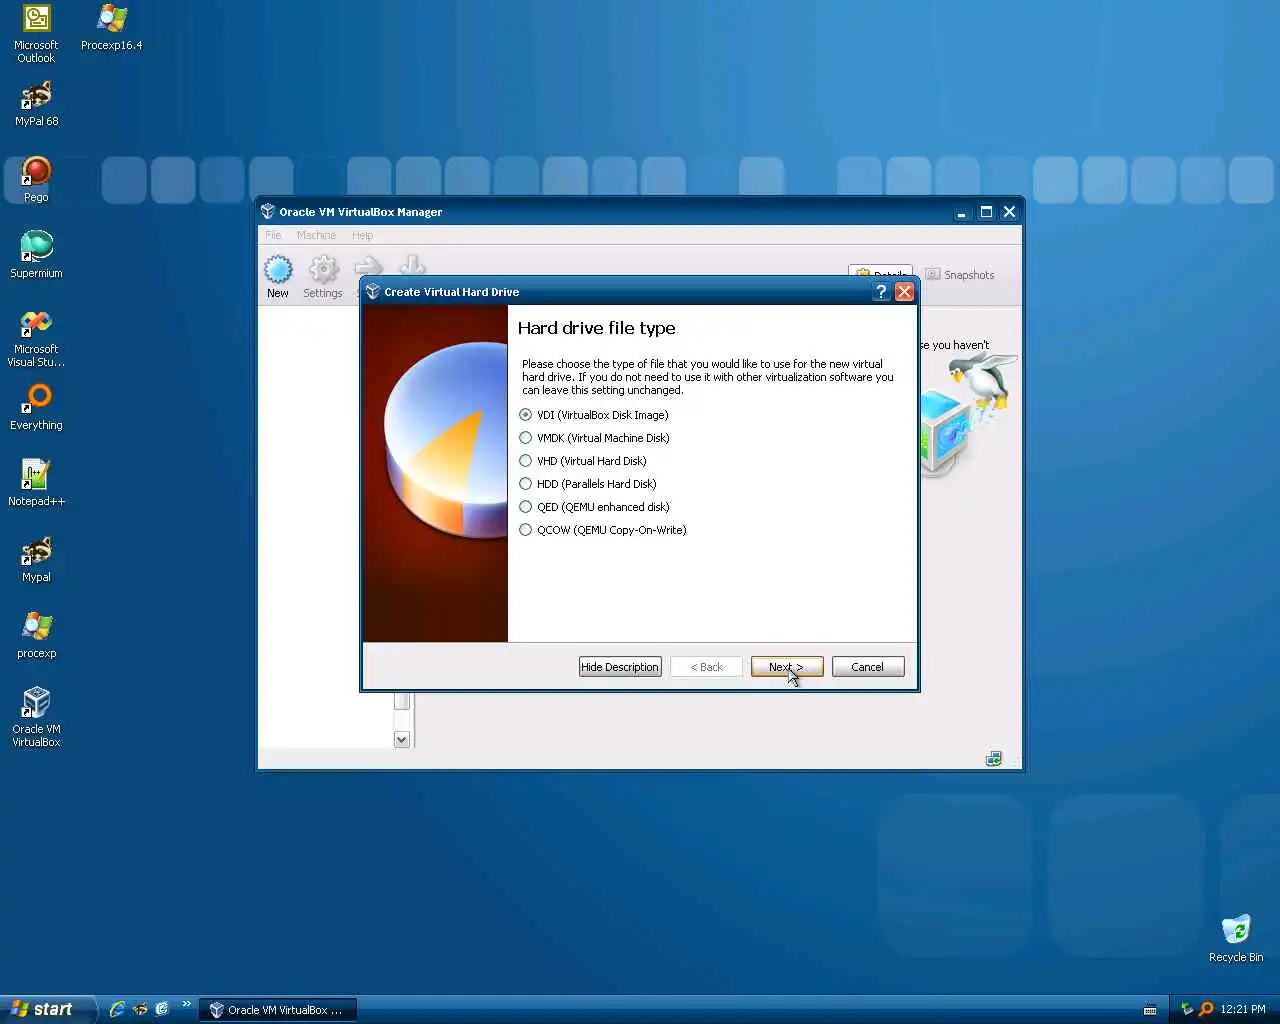The width and height of the screenshot is (1280, 1024).
Task: Select the VMDK (Virtual Machine Disk) option
Action: [594, 438]
